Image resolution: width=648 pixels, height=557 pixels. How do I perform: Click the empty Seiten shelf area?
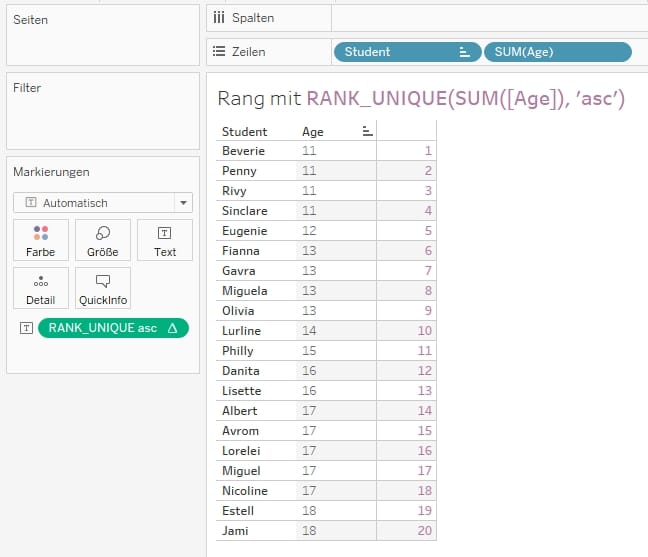click(x=102, y=45)
